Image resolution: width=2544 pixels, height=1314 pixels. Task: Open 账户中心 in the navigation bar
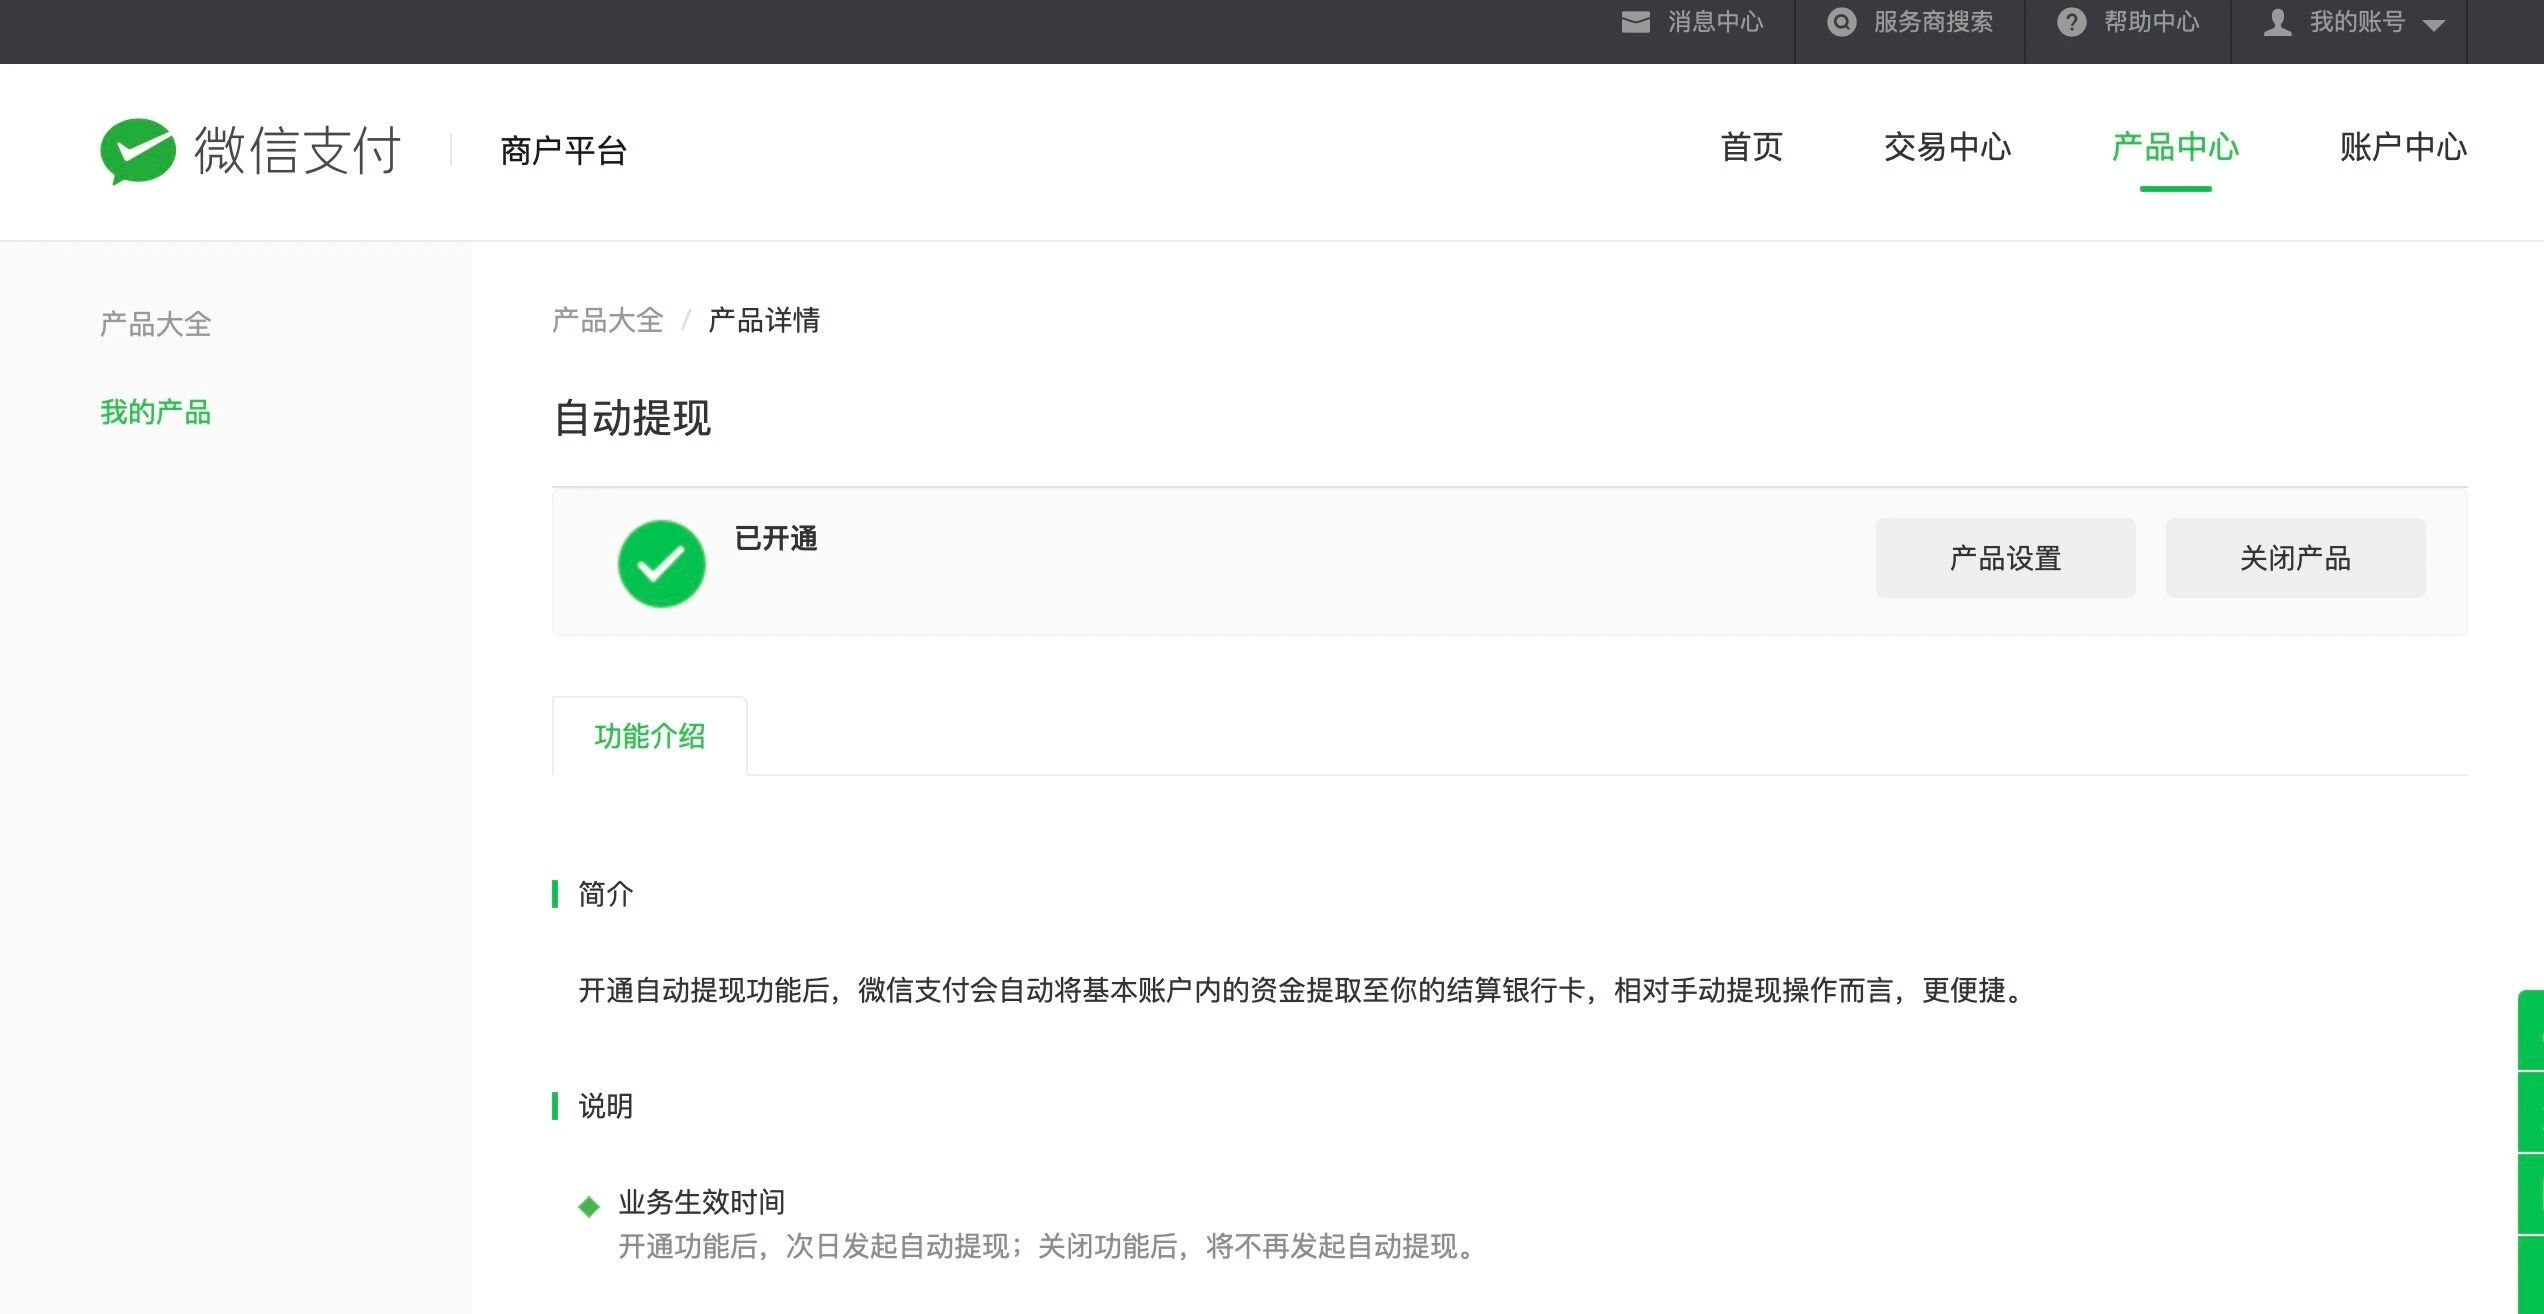pos(2402,147)
